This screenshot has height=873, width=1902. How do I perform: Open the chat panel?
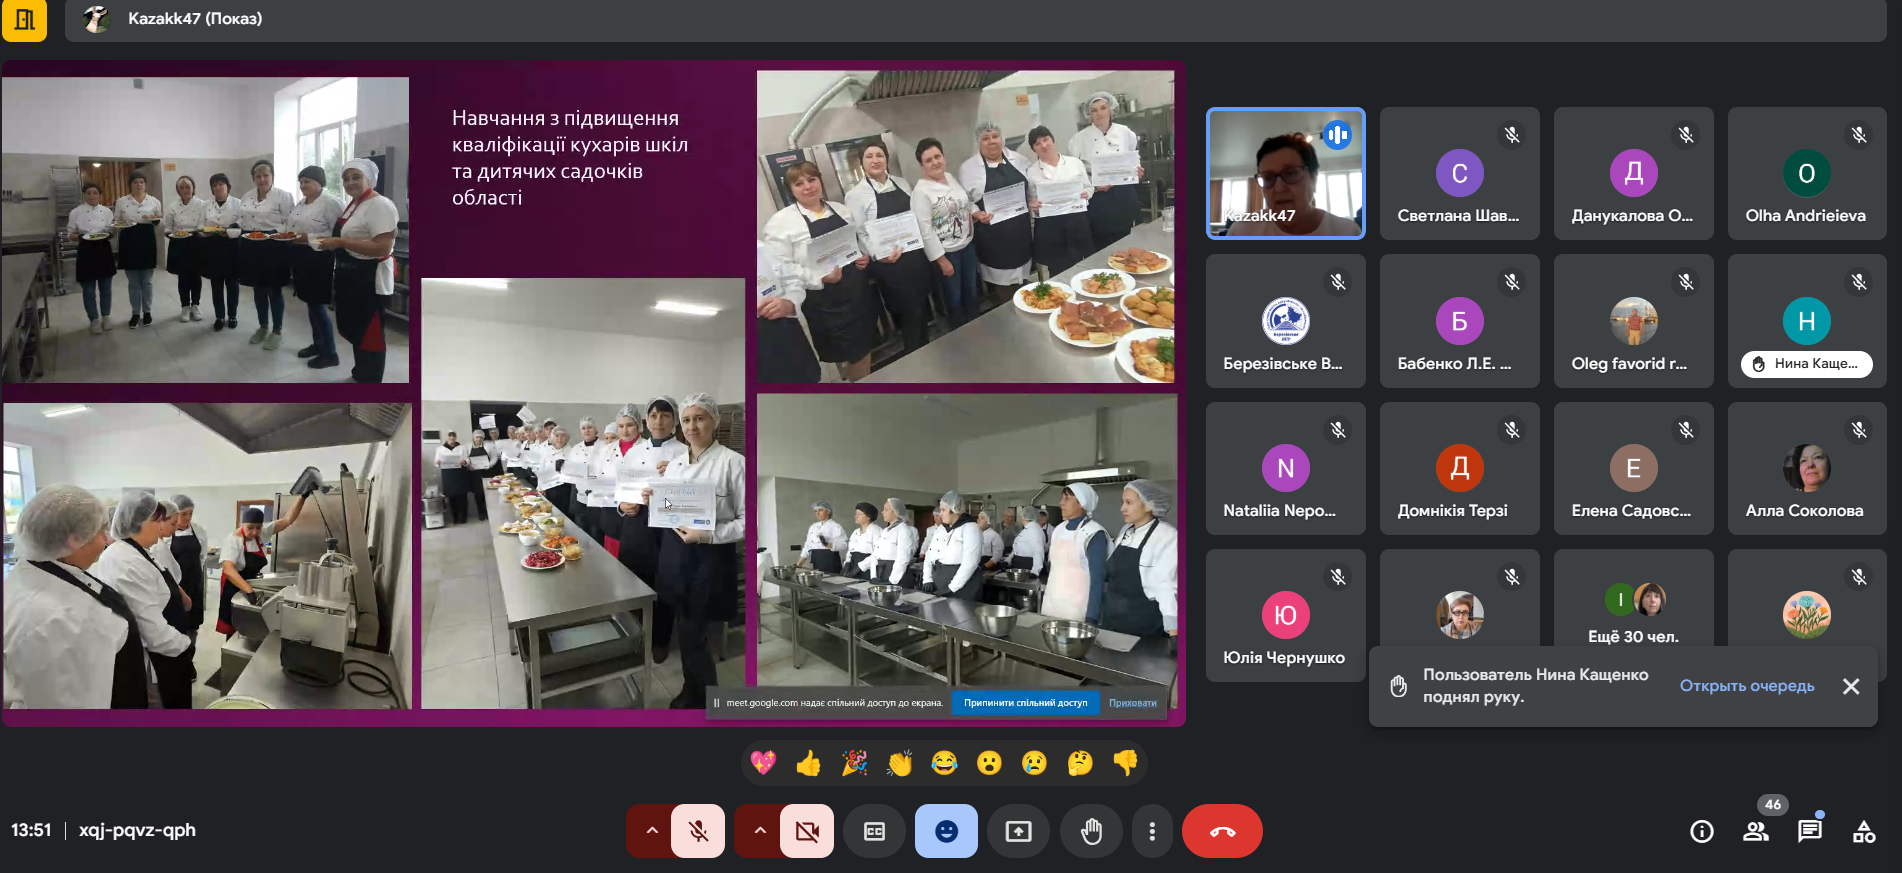pyautogui.click(x=1809, y=831)
